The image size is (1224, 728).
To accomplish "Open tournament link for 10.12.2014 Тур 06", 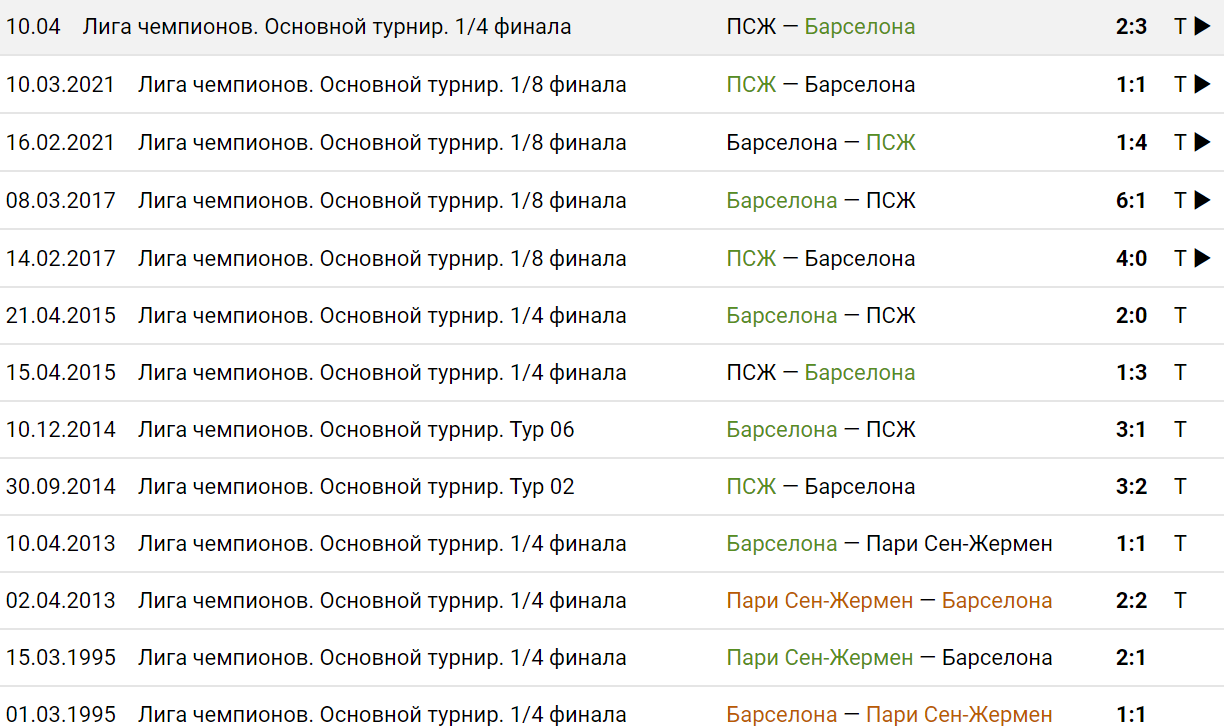I will pyautogui.click(x=356, y=430).
